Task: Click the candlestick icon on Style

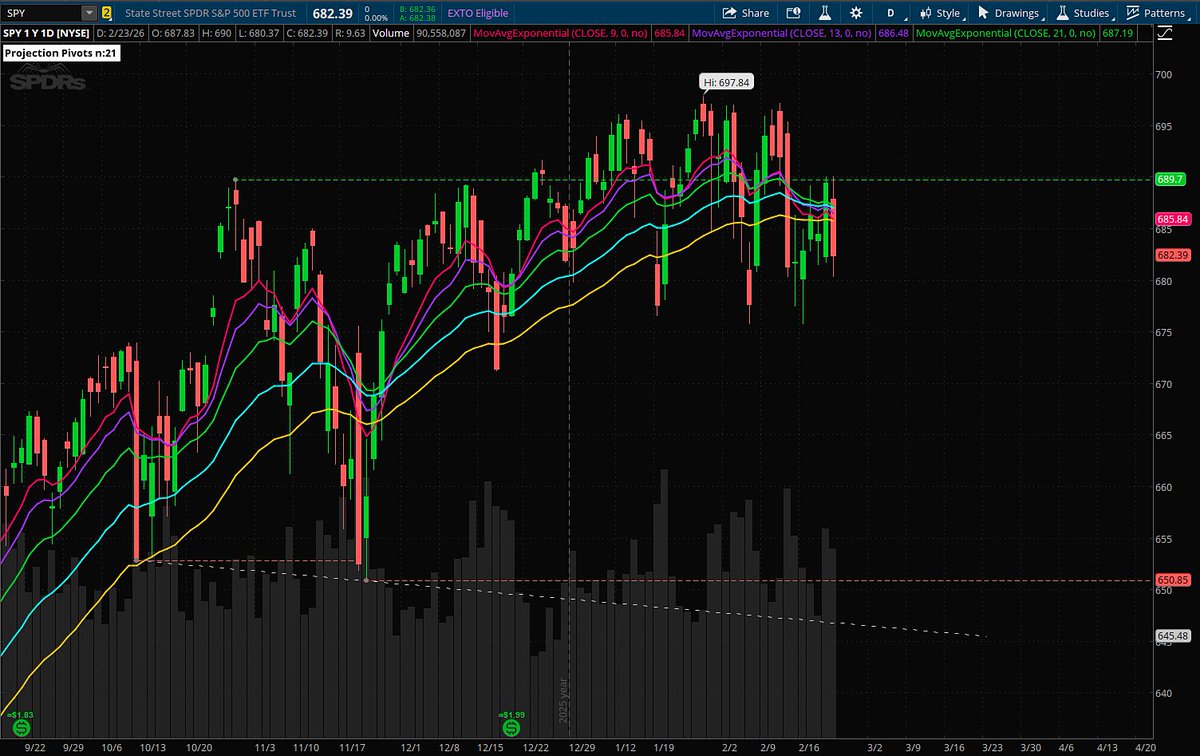Action: [925, 13]
